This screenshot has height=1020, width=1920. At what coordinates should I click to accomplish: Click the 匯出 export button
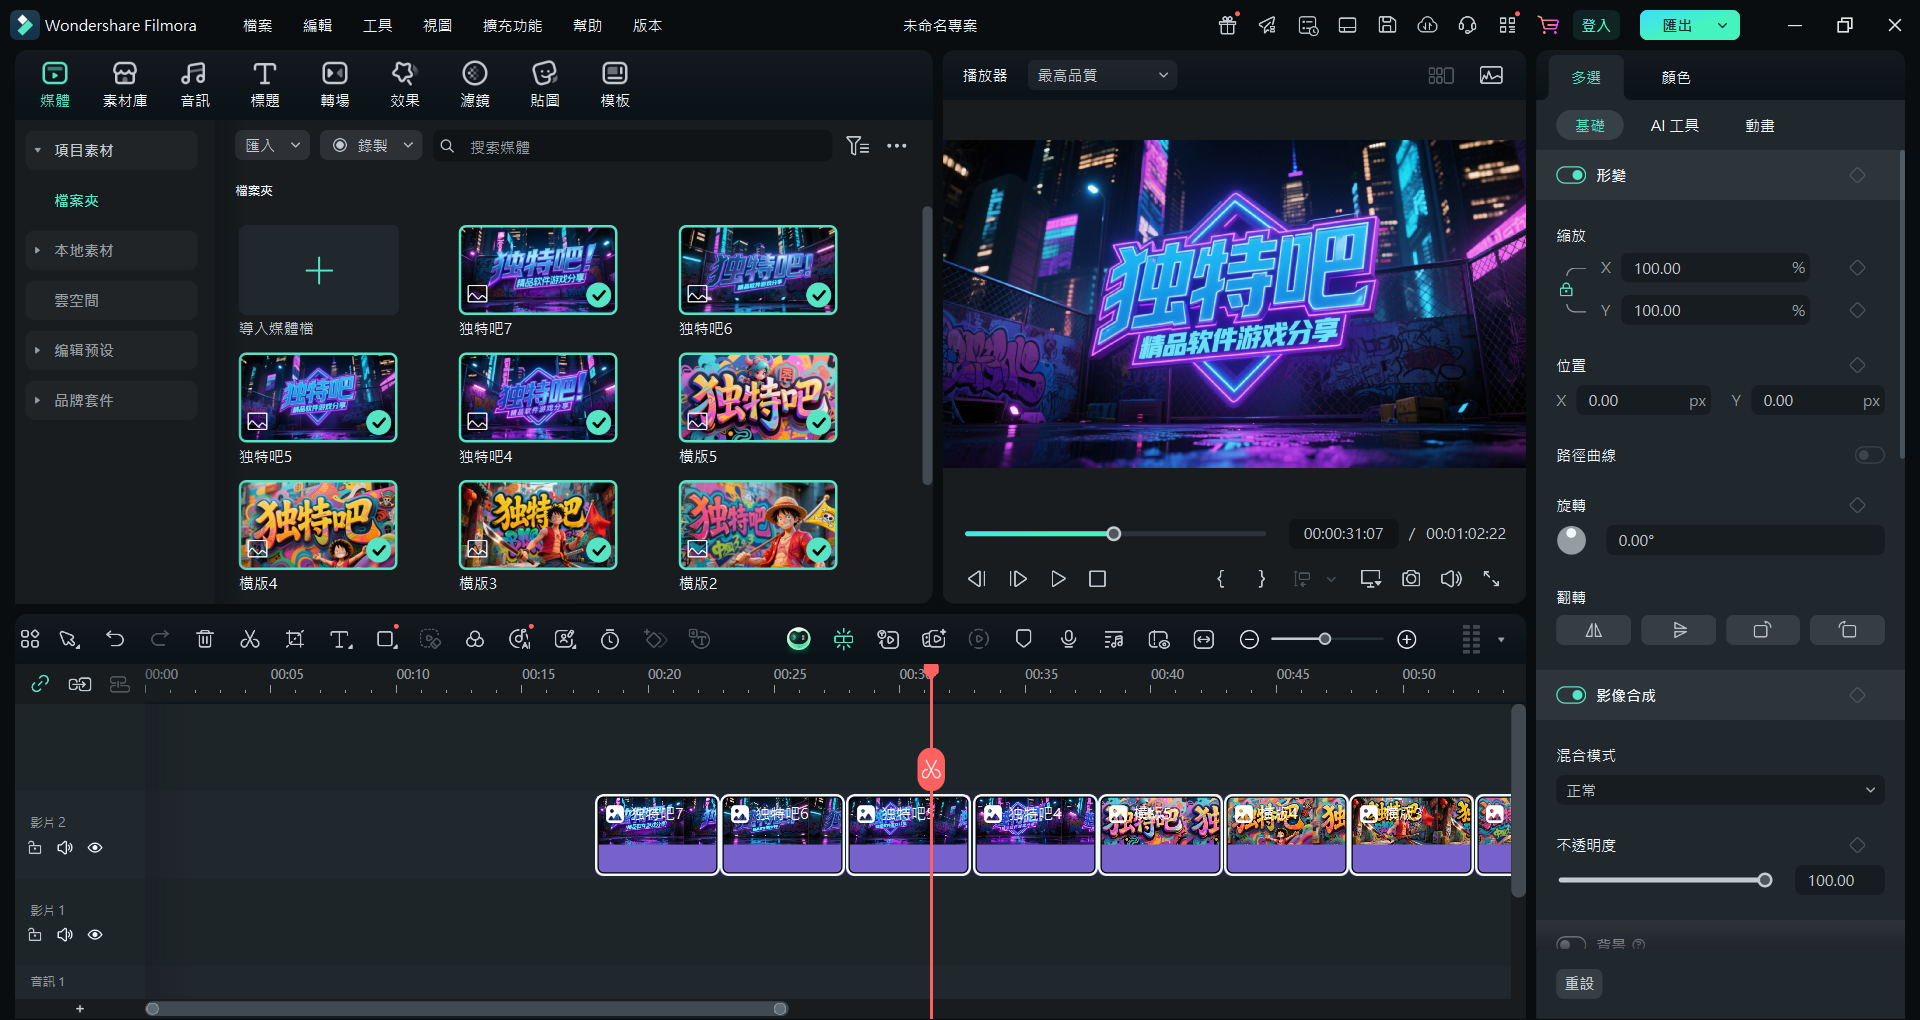click(x=1677, y=25)
